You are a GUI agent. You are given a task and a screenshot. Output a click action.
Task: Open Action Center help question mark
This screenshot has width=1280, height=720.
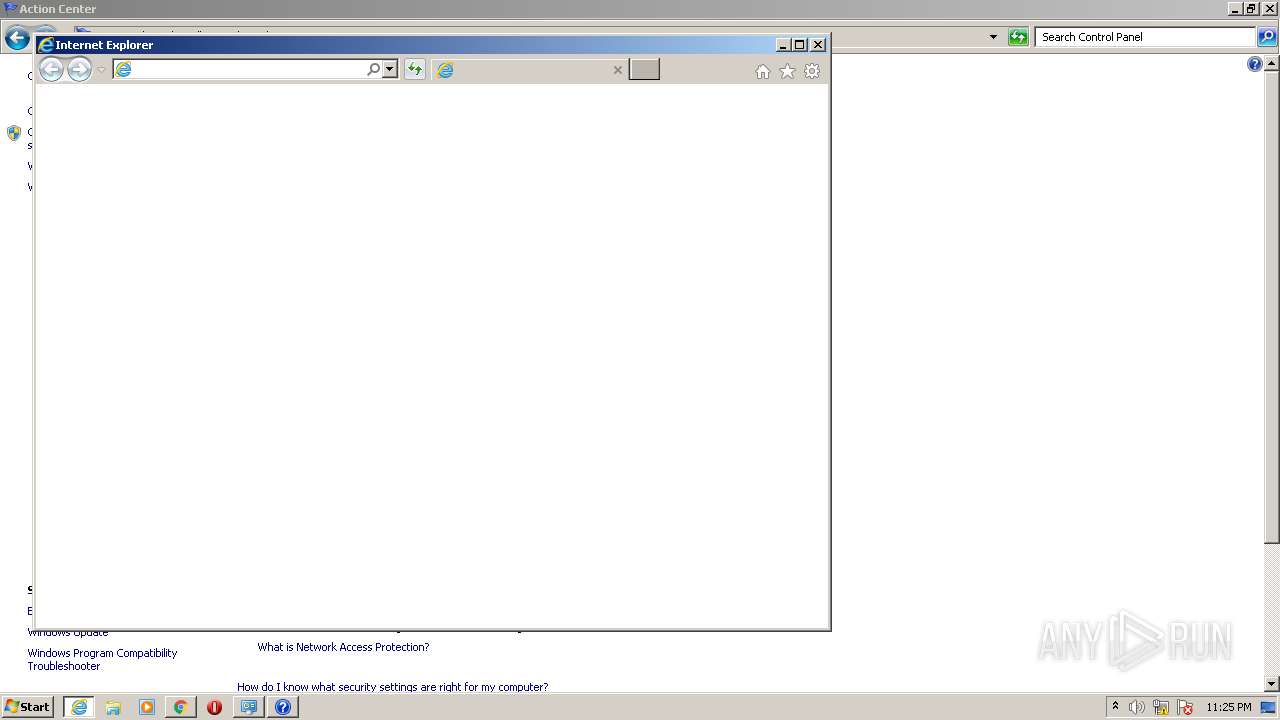1255,64
